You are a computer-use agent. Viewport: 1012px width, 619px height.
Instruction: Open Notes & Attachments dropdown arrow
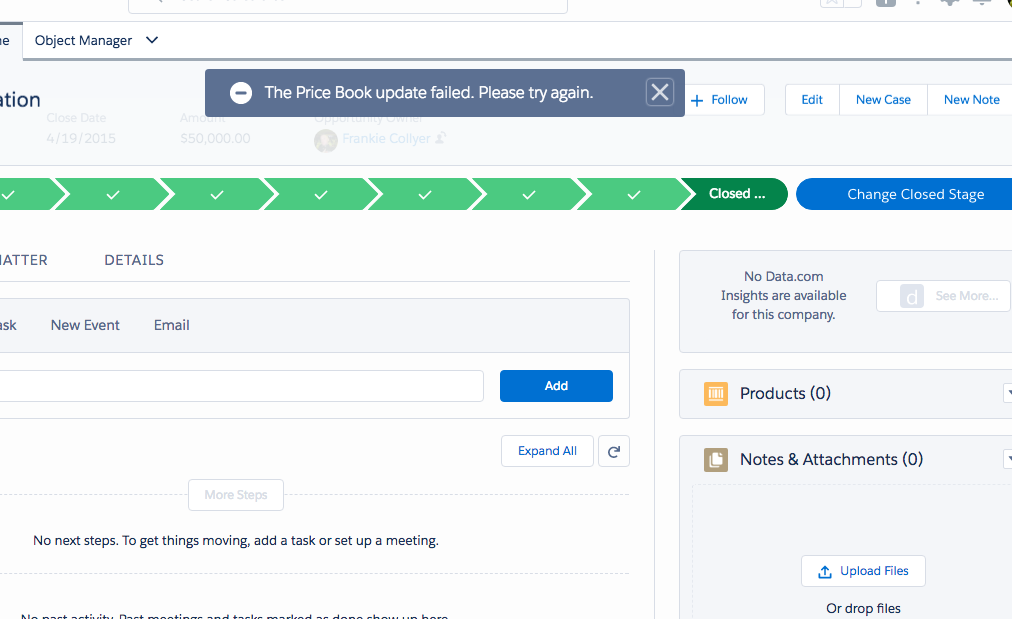coord(1007,459)
